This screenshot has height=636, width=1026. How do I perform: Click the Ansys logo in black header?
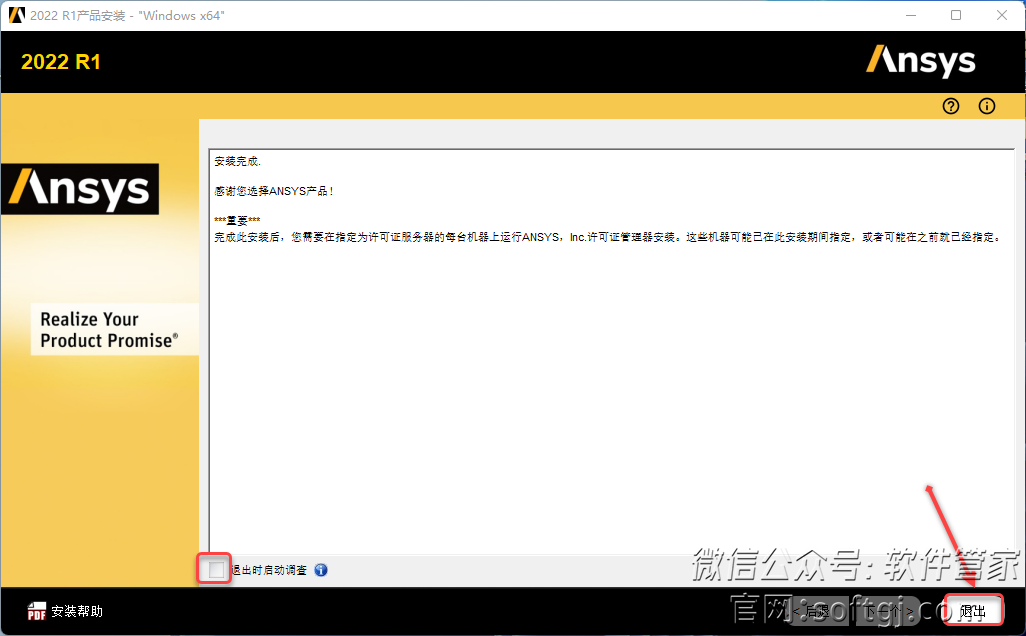click(920, 61)
